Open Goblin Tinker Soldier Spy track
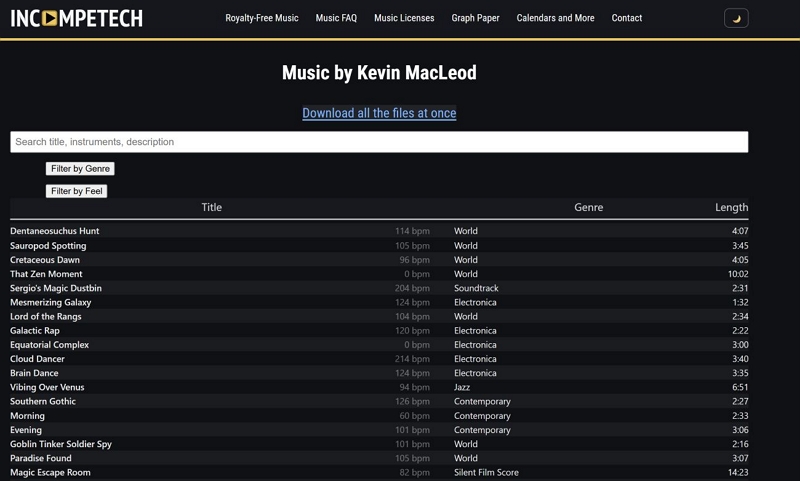Image resolution: width=800 pixels, height=481 pixels. (x=61, y=444)
